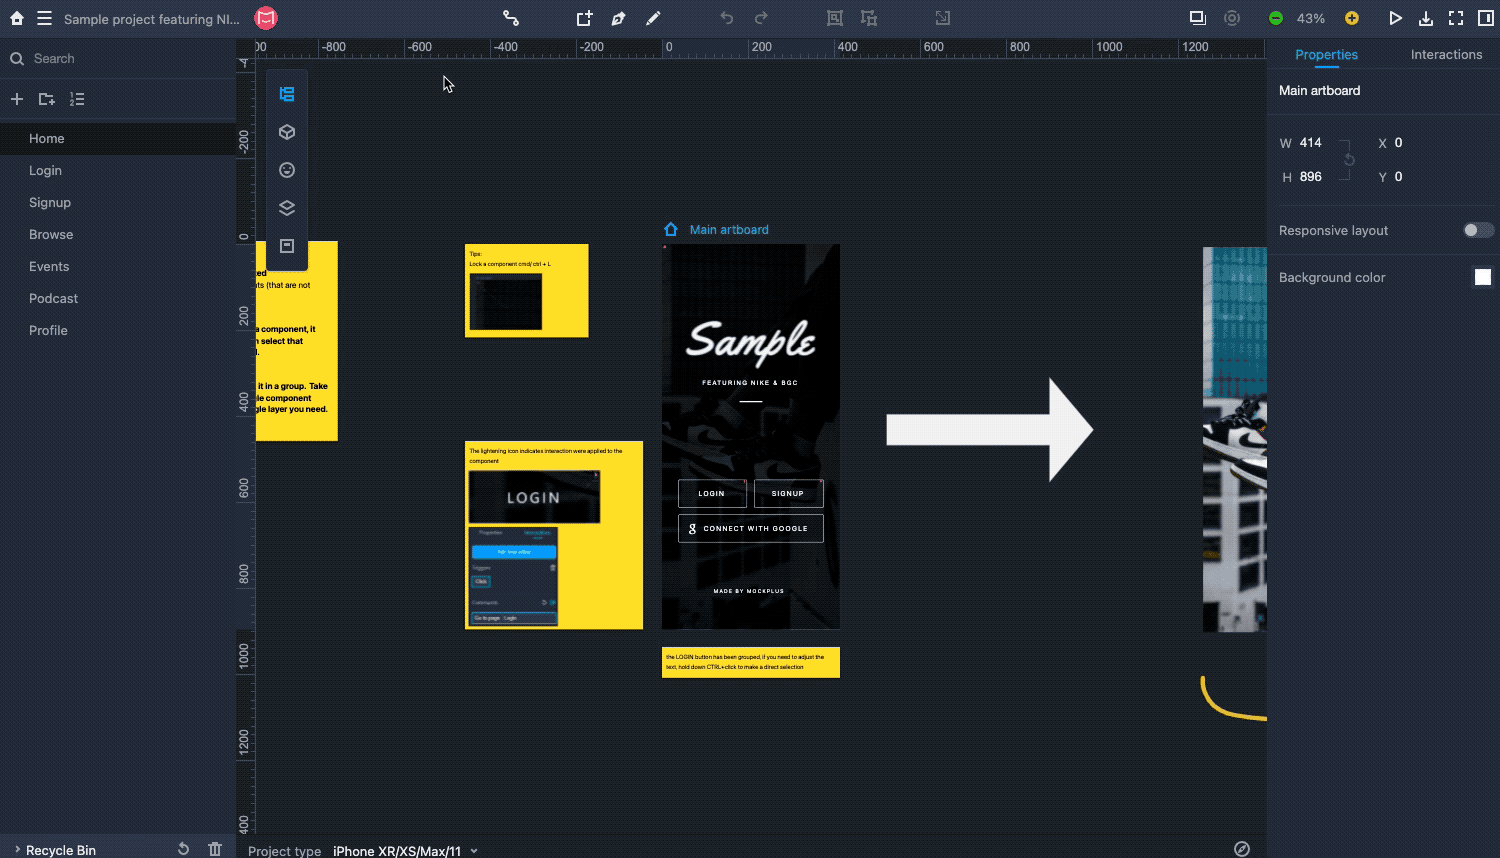Open the page tree panel icon
Screen dimensions: 1500x858
click(287, 94)
